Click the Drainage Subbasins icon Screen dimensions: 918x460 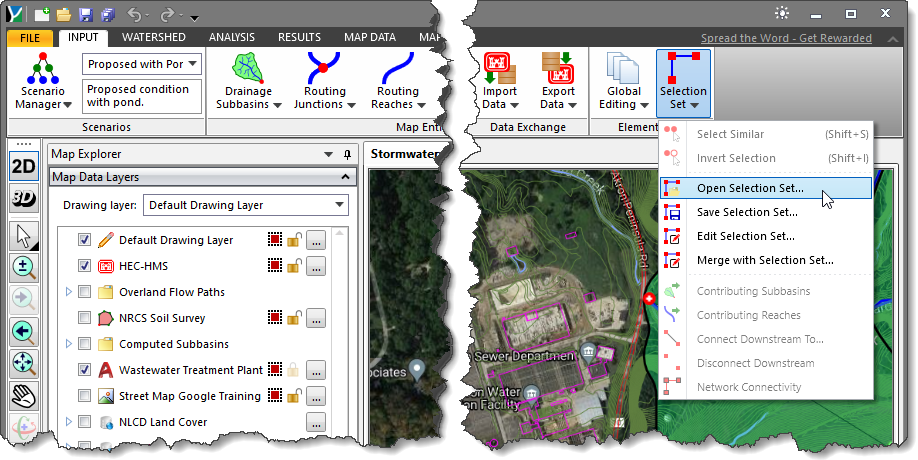tap(248, 82)
